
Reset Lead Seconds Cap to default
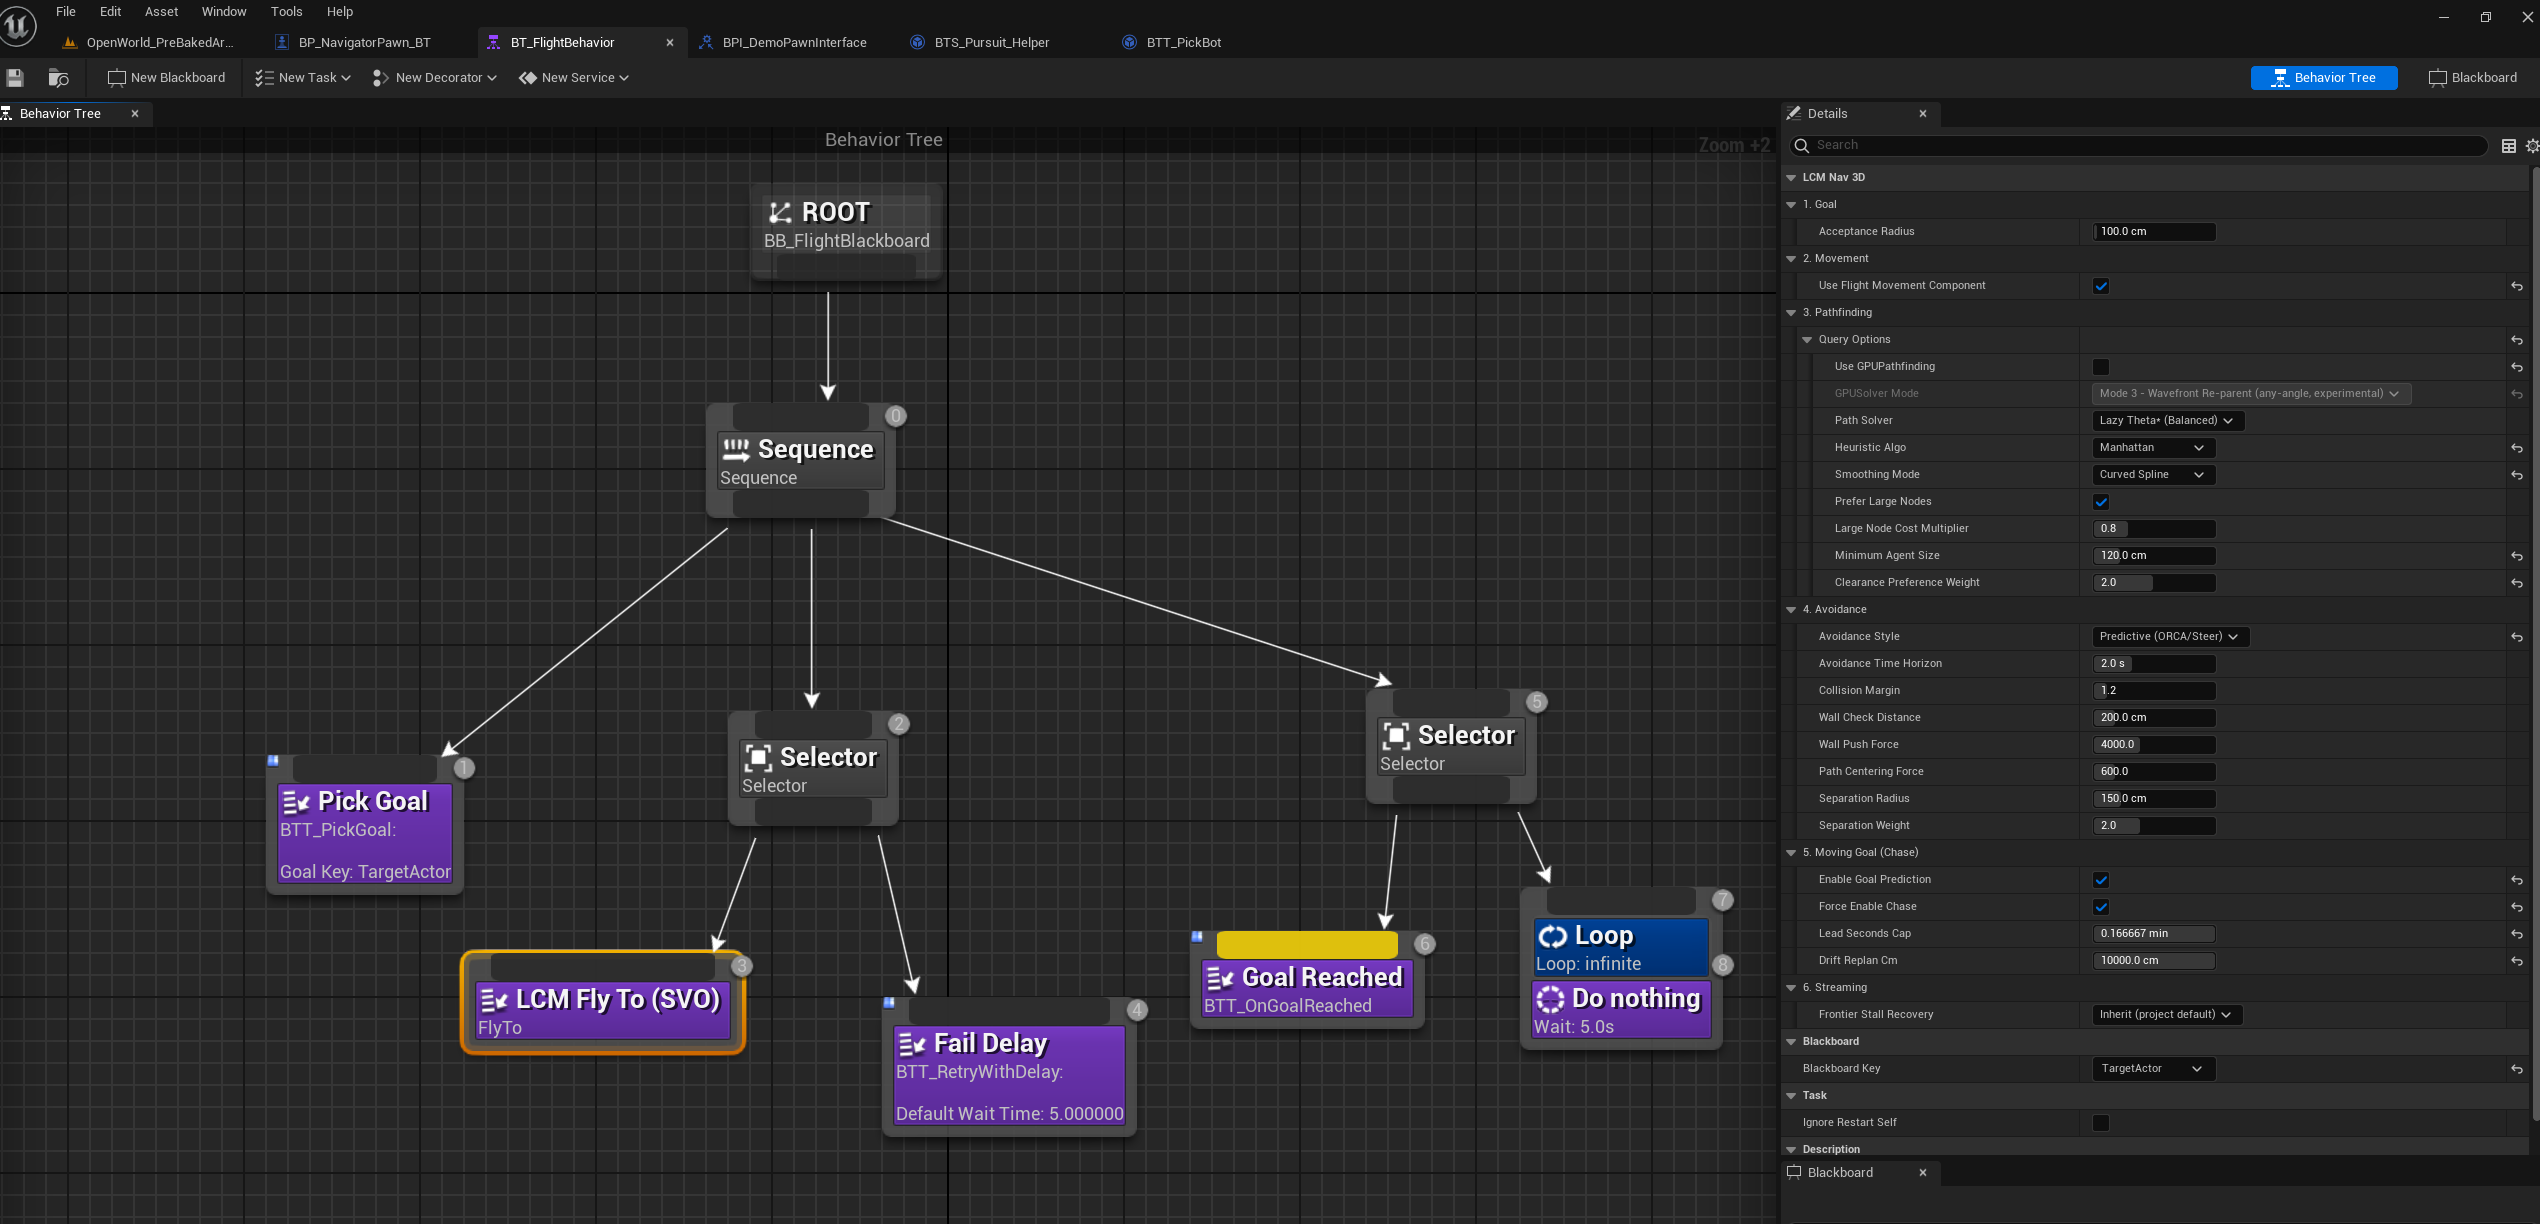click(2516, 934)
